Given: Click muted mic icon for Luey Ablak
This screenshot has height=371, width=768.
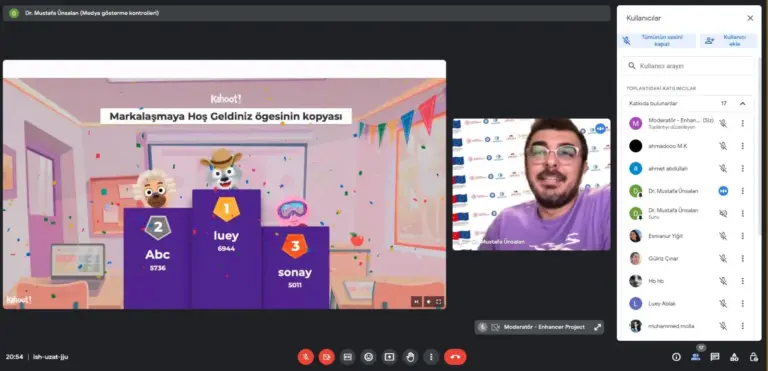Looking at the screenshot, I should (x=723, y=304).
